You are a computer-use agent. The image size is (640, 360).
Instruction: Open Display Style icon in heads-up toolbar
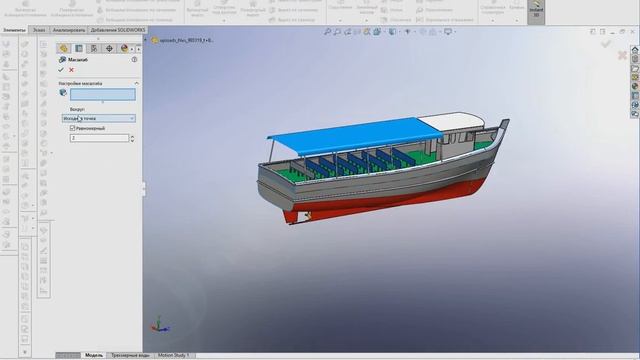[x=392, y=31]
